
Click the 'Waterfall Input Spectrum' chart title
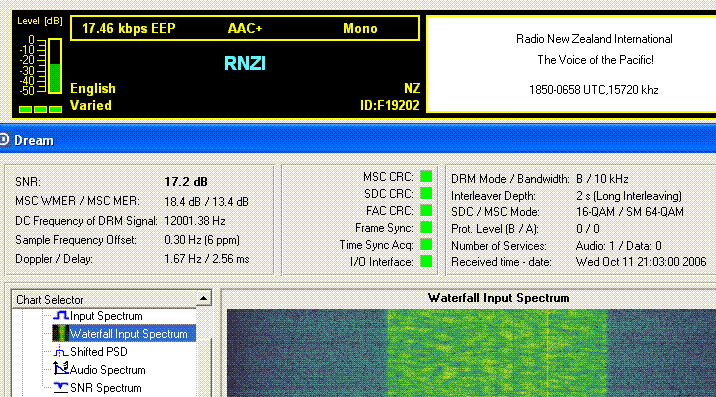click(499, 298)
